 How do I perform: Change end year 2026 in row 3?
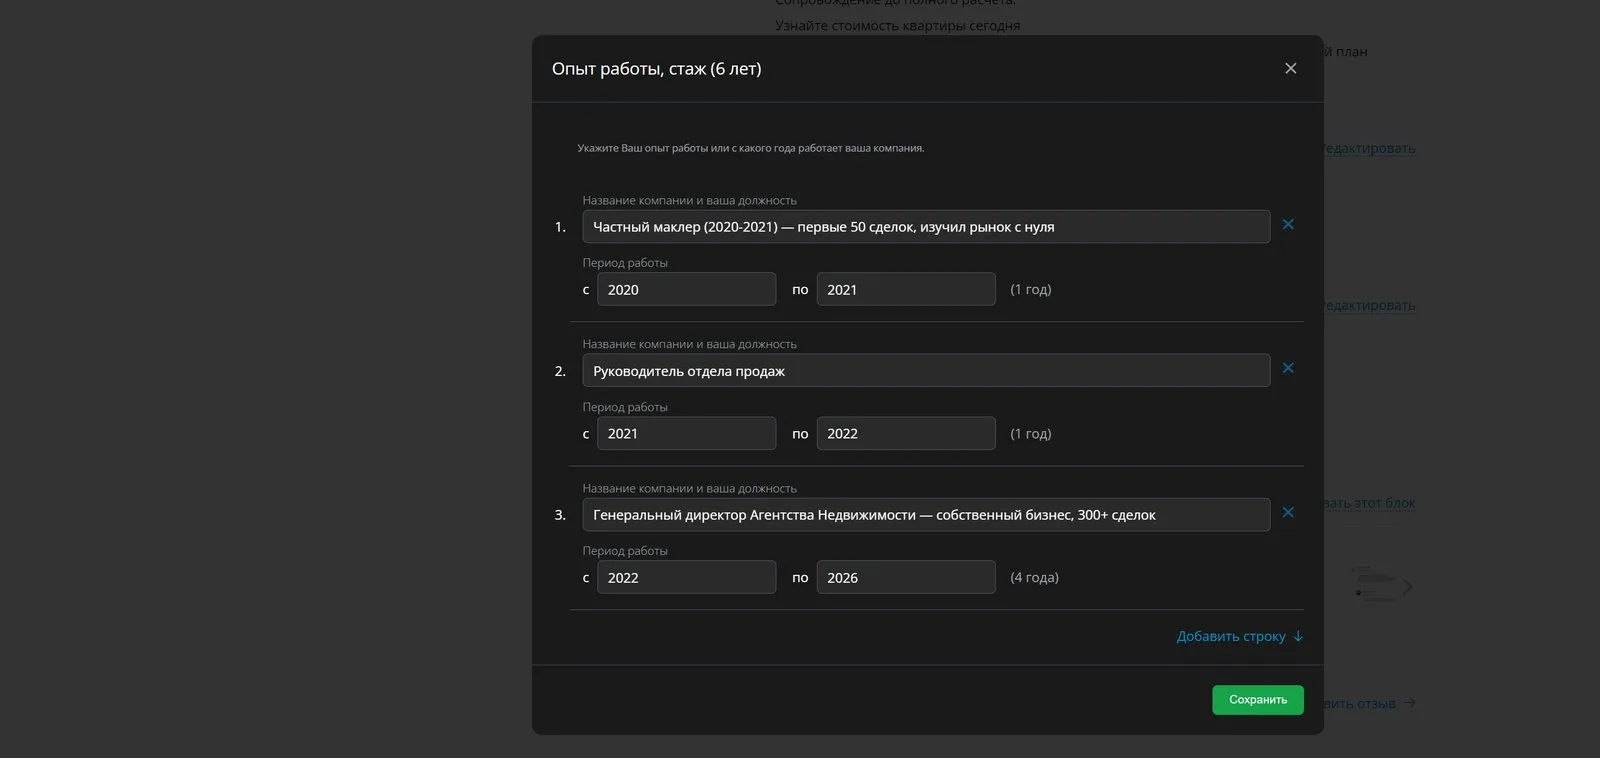[906, 577]
